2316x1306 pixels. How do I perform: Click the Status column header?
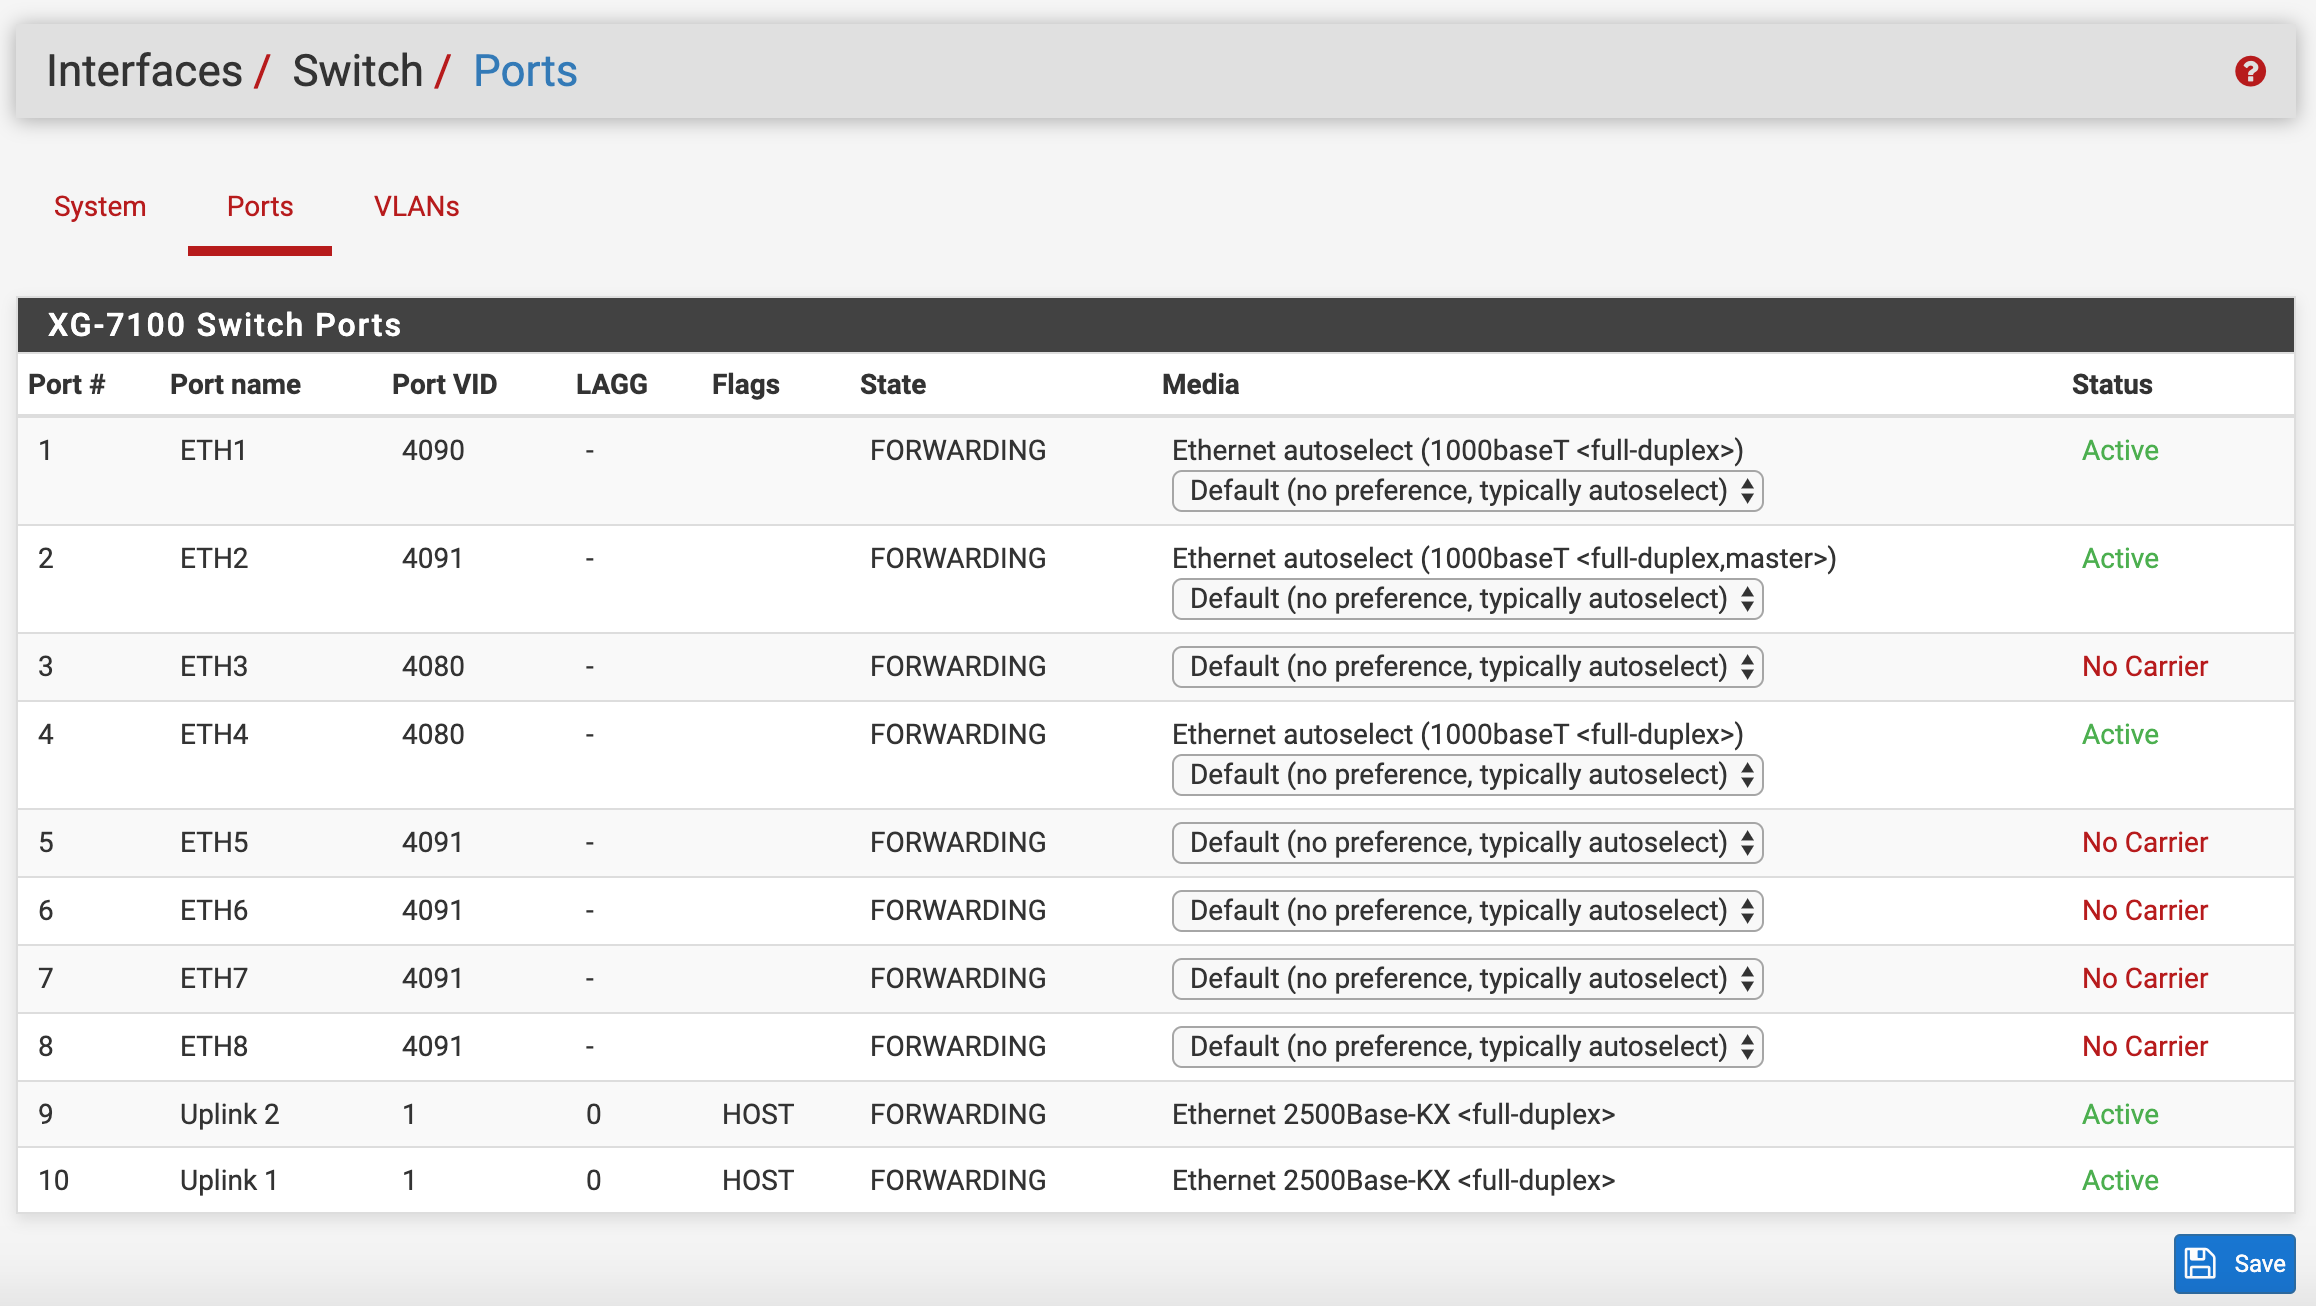pyautogui.click(x=2111, y=385)
